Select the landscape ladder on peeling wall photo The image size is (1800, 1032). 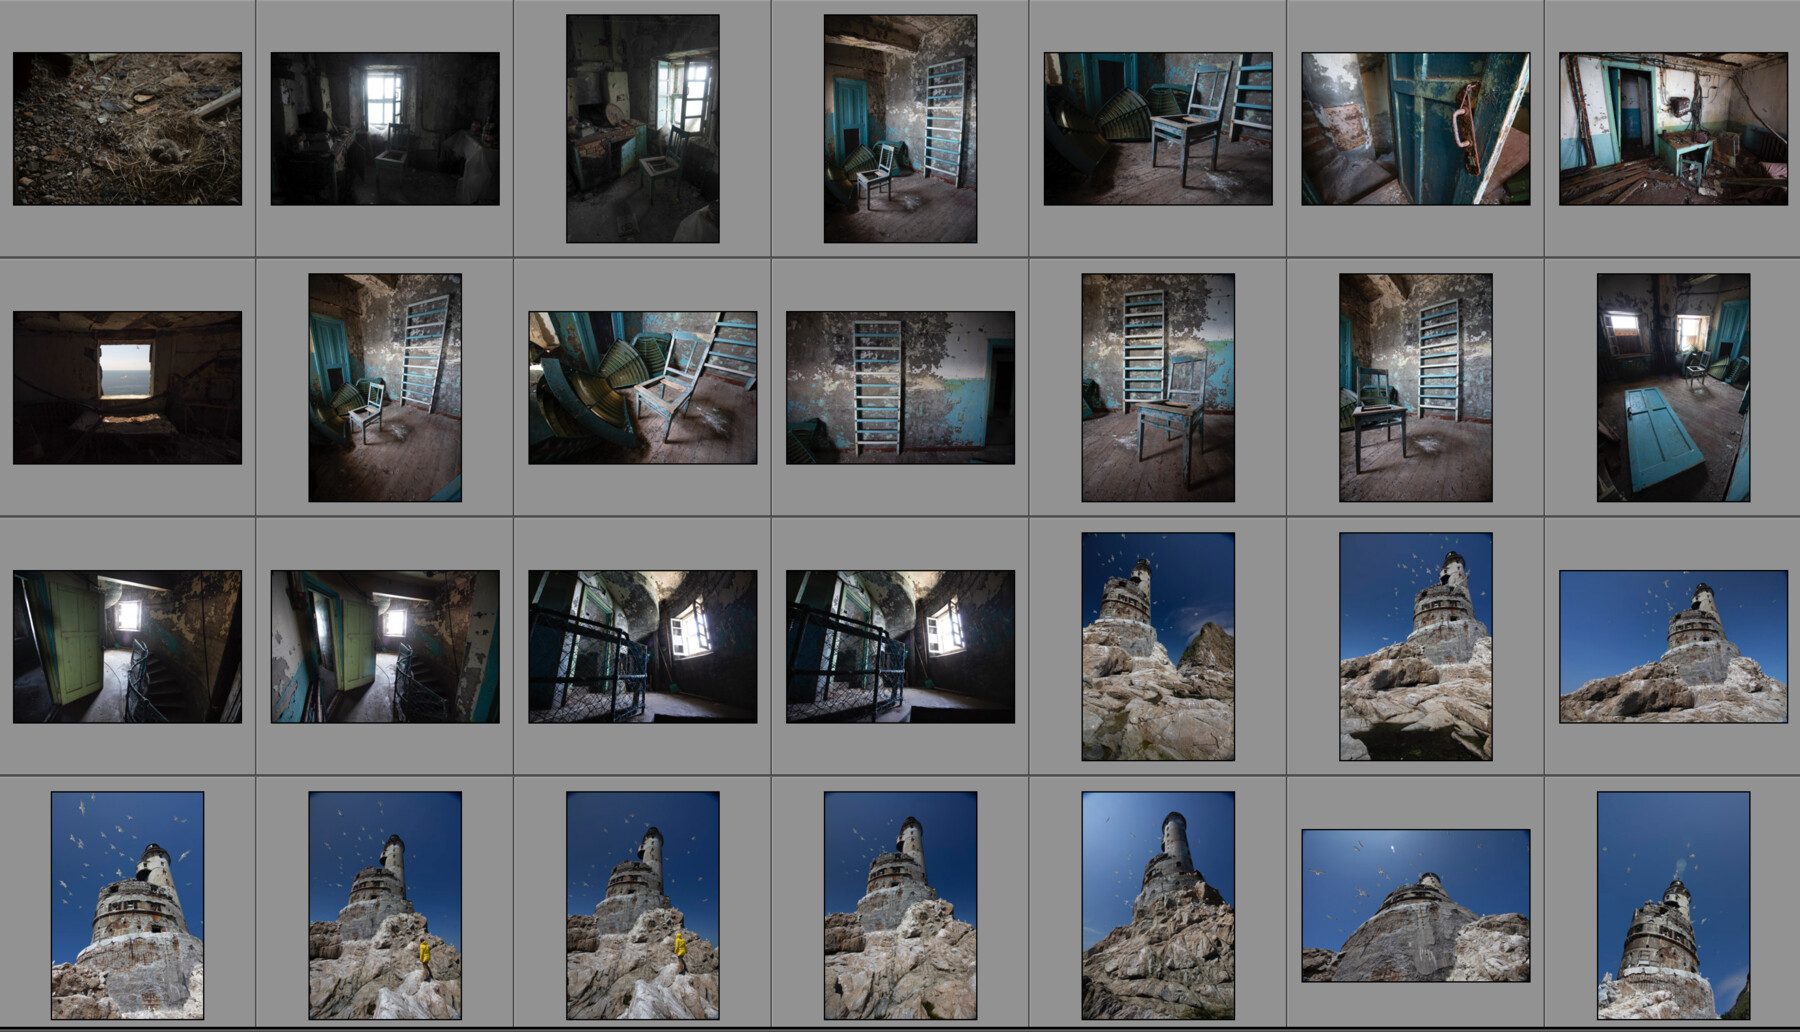(900, 388)
